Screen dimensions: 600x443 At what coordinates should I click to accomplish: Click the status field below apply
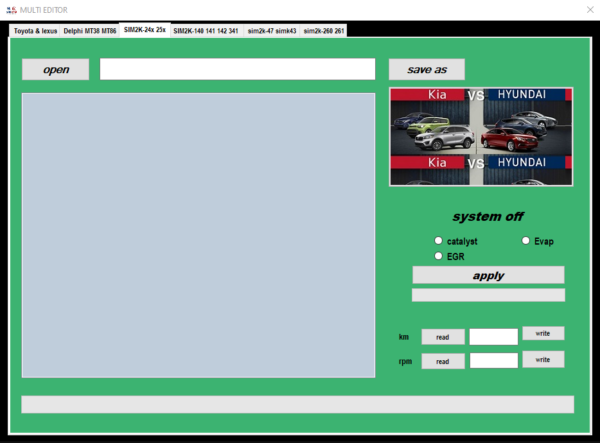pyautogui.click(x=488, y=295)
